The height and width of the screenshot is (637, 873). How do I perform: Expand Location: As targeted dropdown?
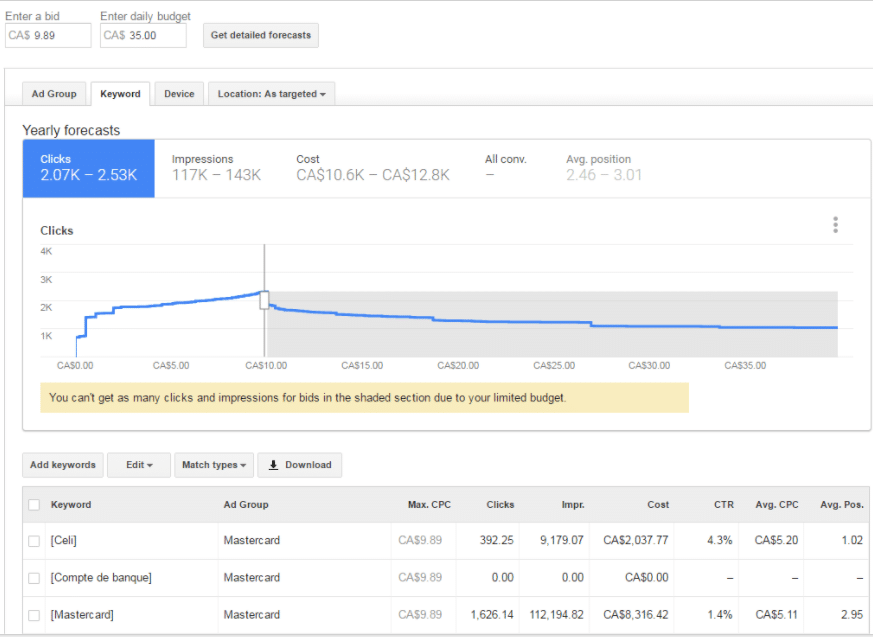click(x=271, y=94)
